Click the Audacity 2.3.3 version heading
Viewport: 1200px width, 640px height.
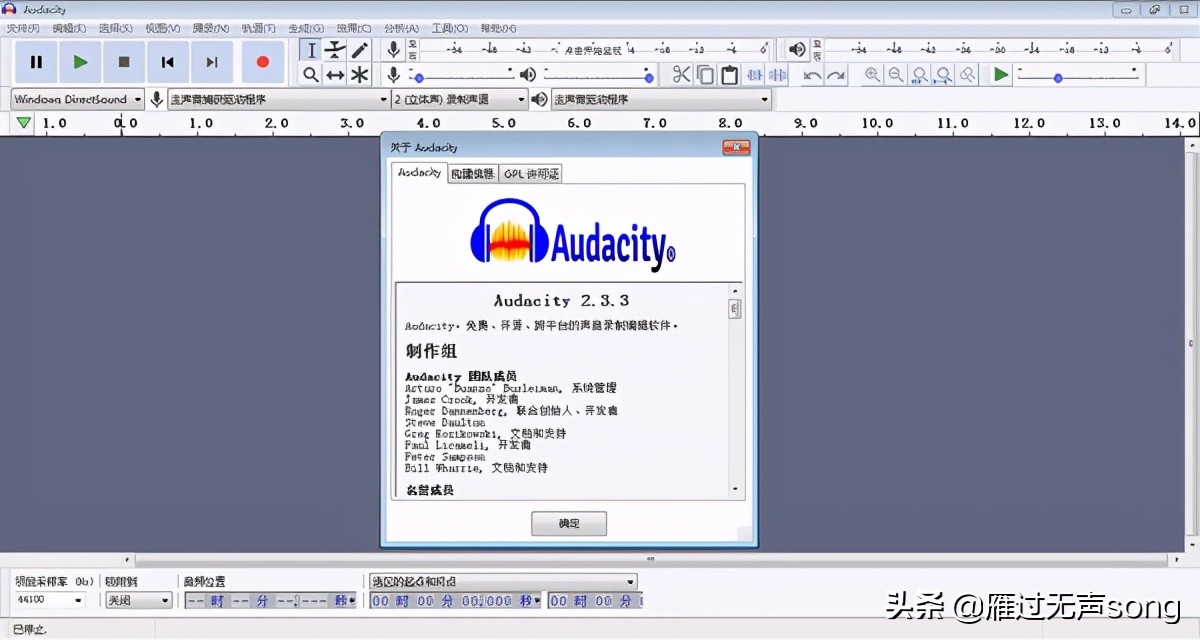(x=562, y=300)
